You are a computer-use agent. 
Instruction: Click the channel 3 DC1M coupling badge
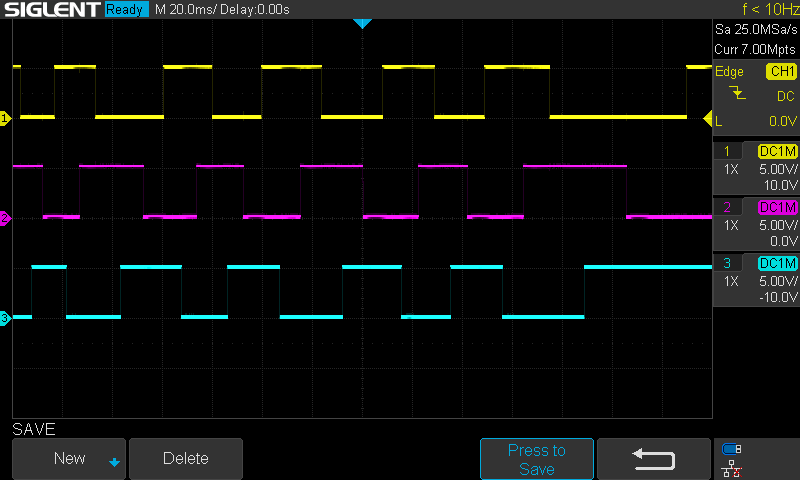(778, 263)
